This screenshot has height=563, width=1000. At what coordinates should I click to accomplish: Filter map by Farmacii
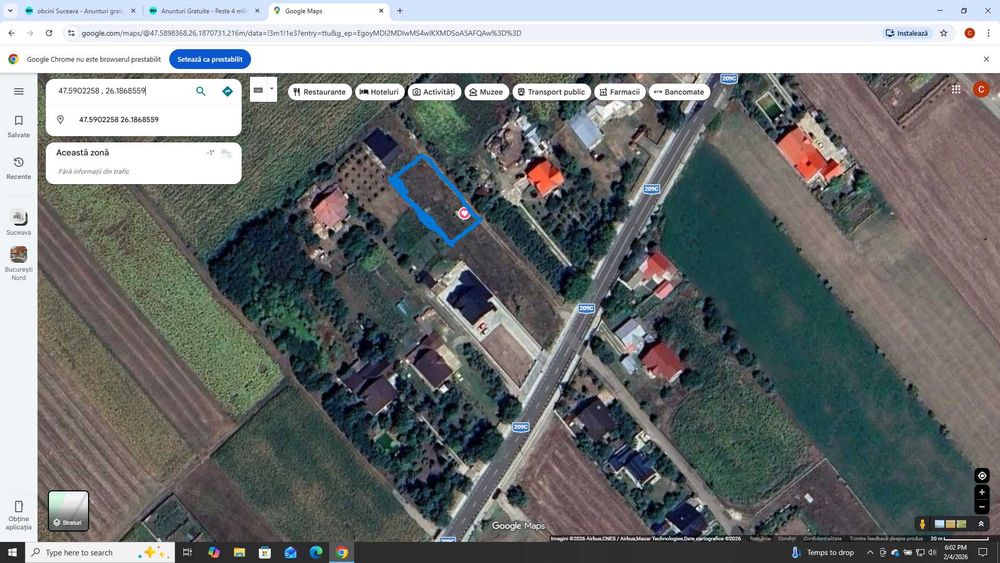click(620, 92)
